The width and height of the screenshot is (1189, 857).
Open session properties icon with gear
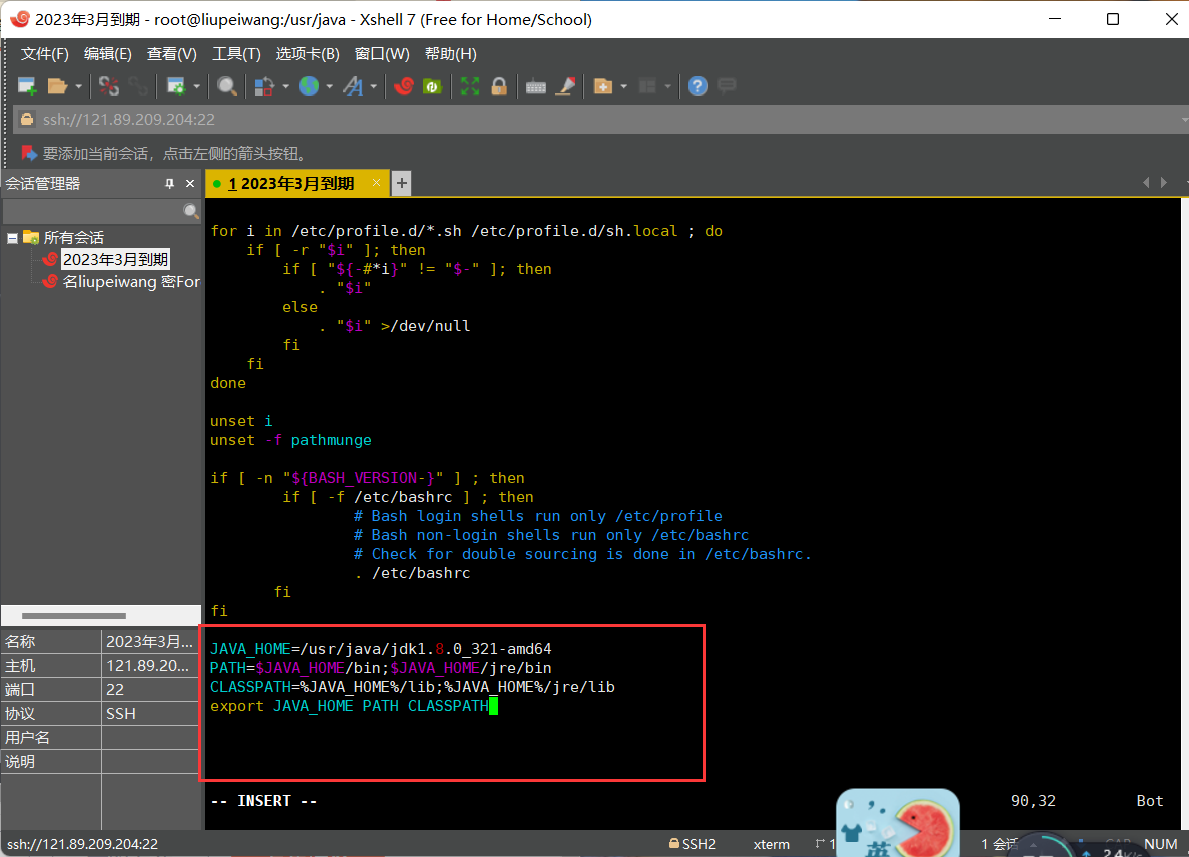[176, 86]
